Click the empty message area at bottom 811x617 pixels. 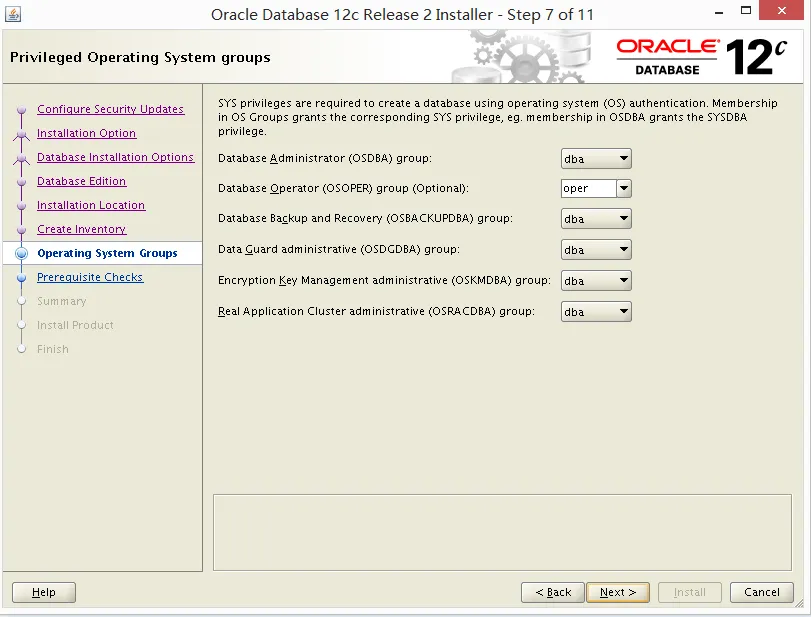(502, 532)
